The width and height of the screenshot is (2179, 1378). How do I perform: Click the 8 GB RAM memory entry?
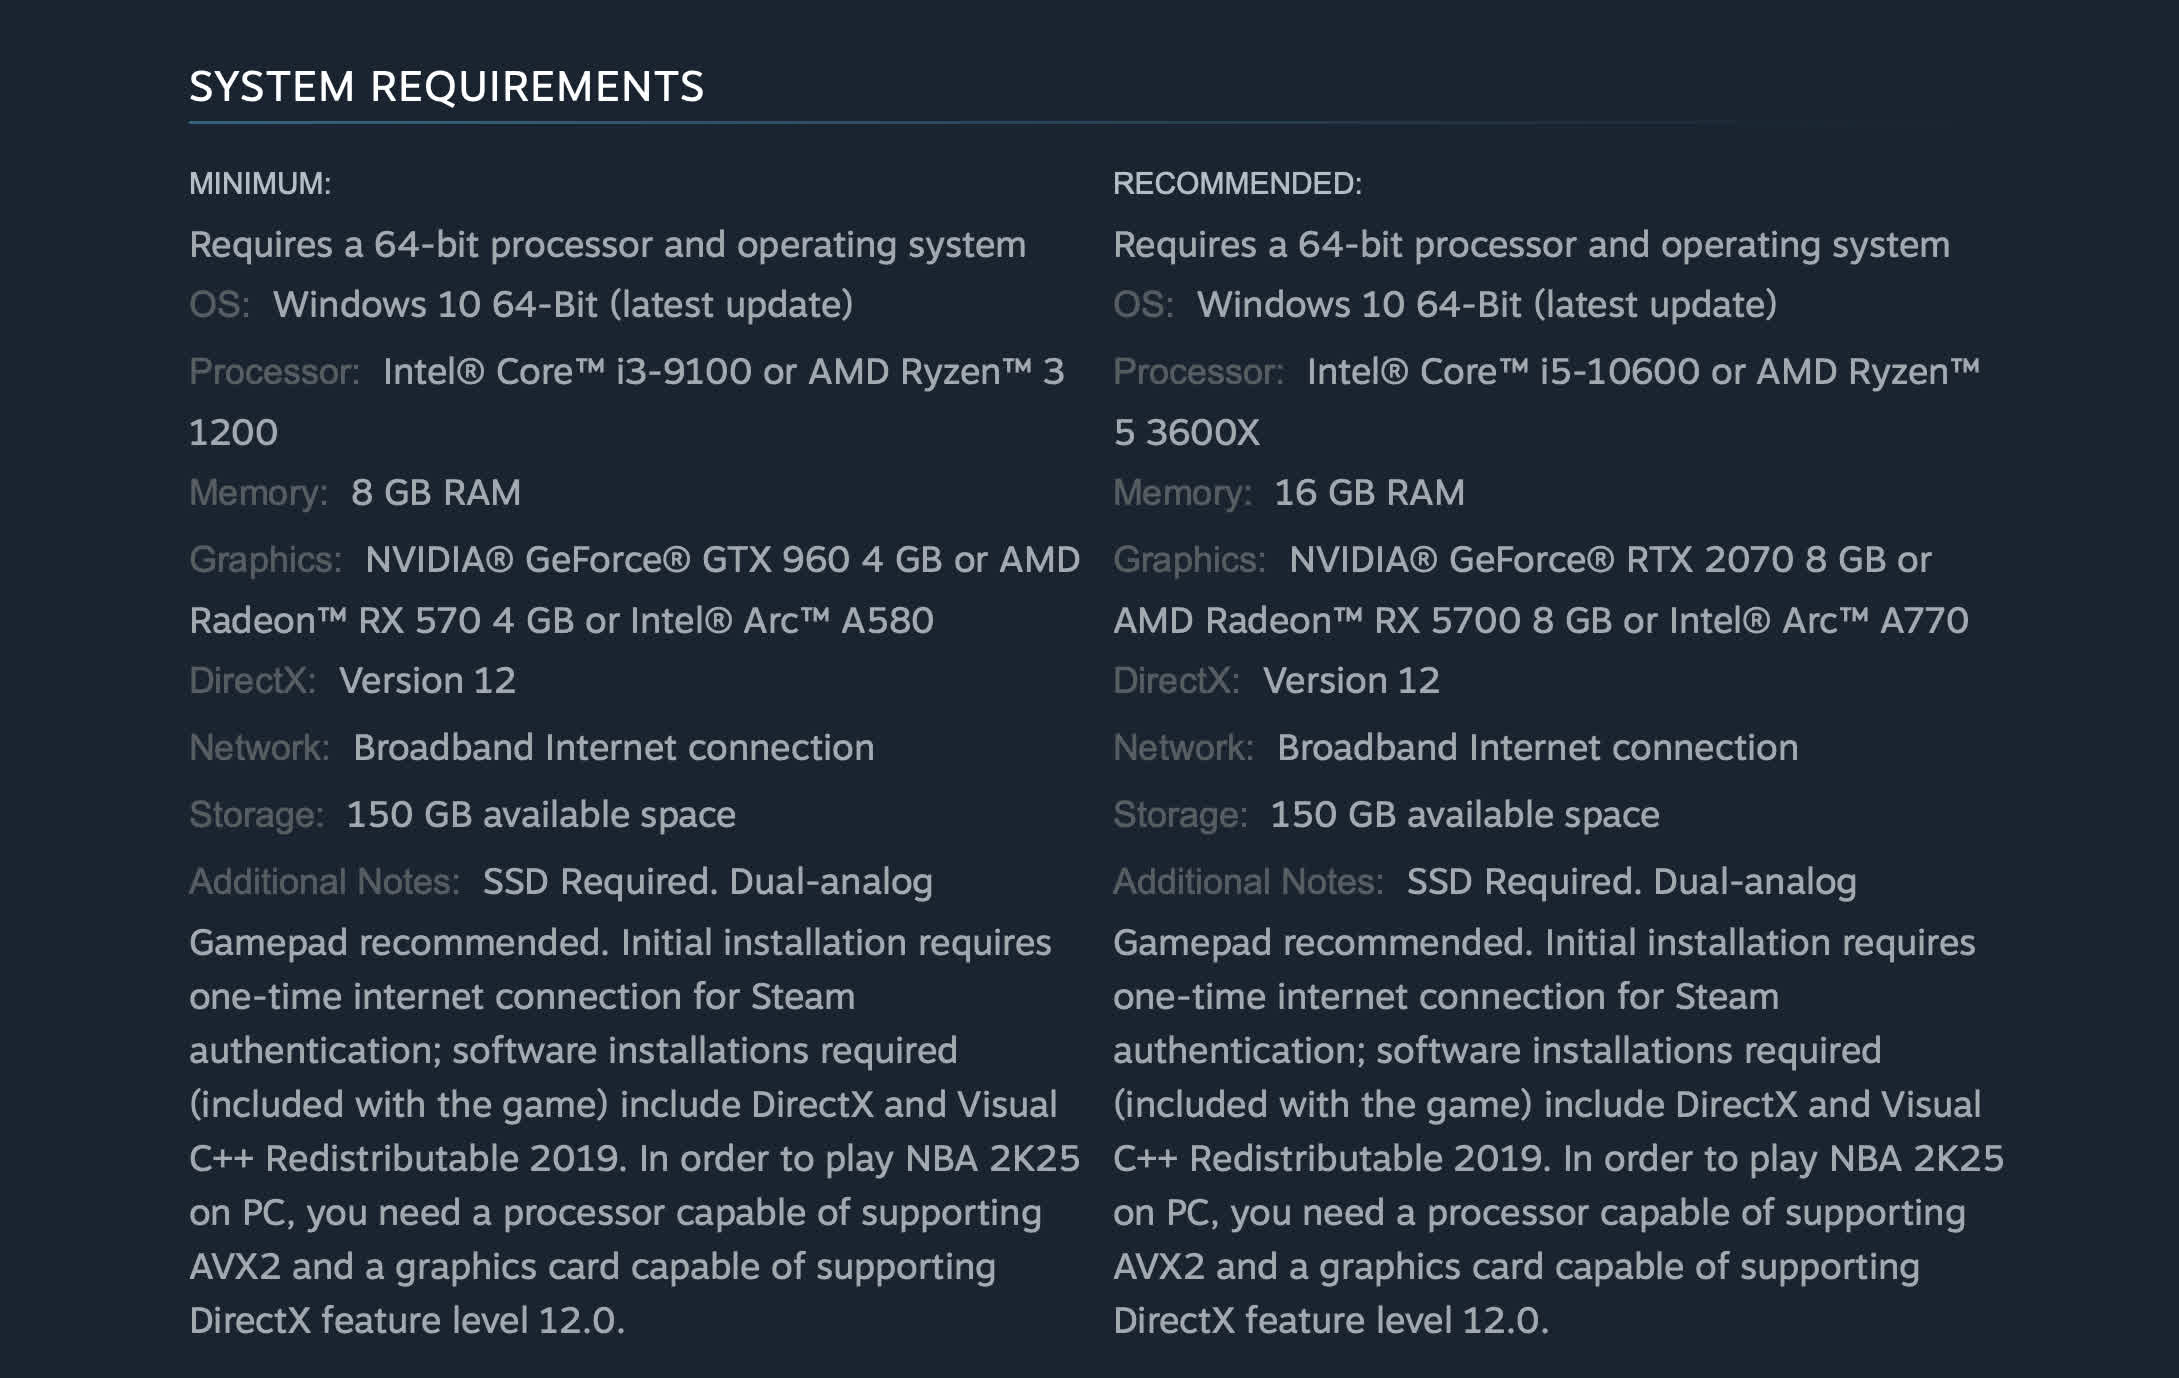click(x=436, y=493)
